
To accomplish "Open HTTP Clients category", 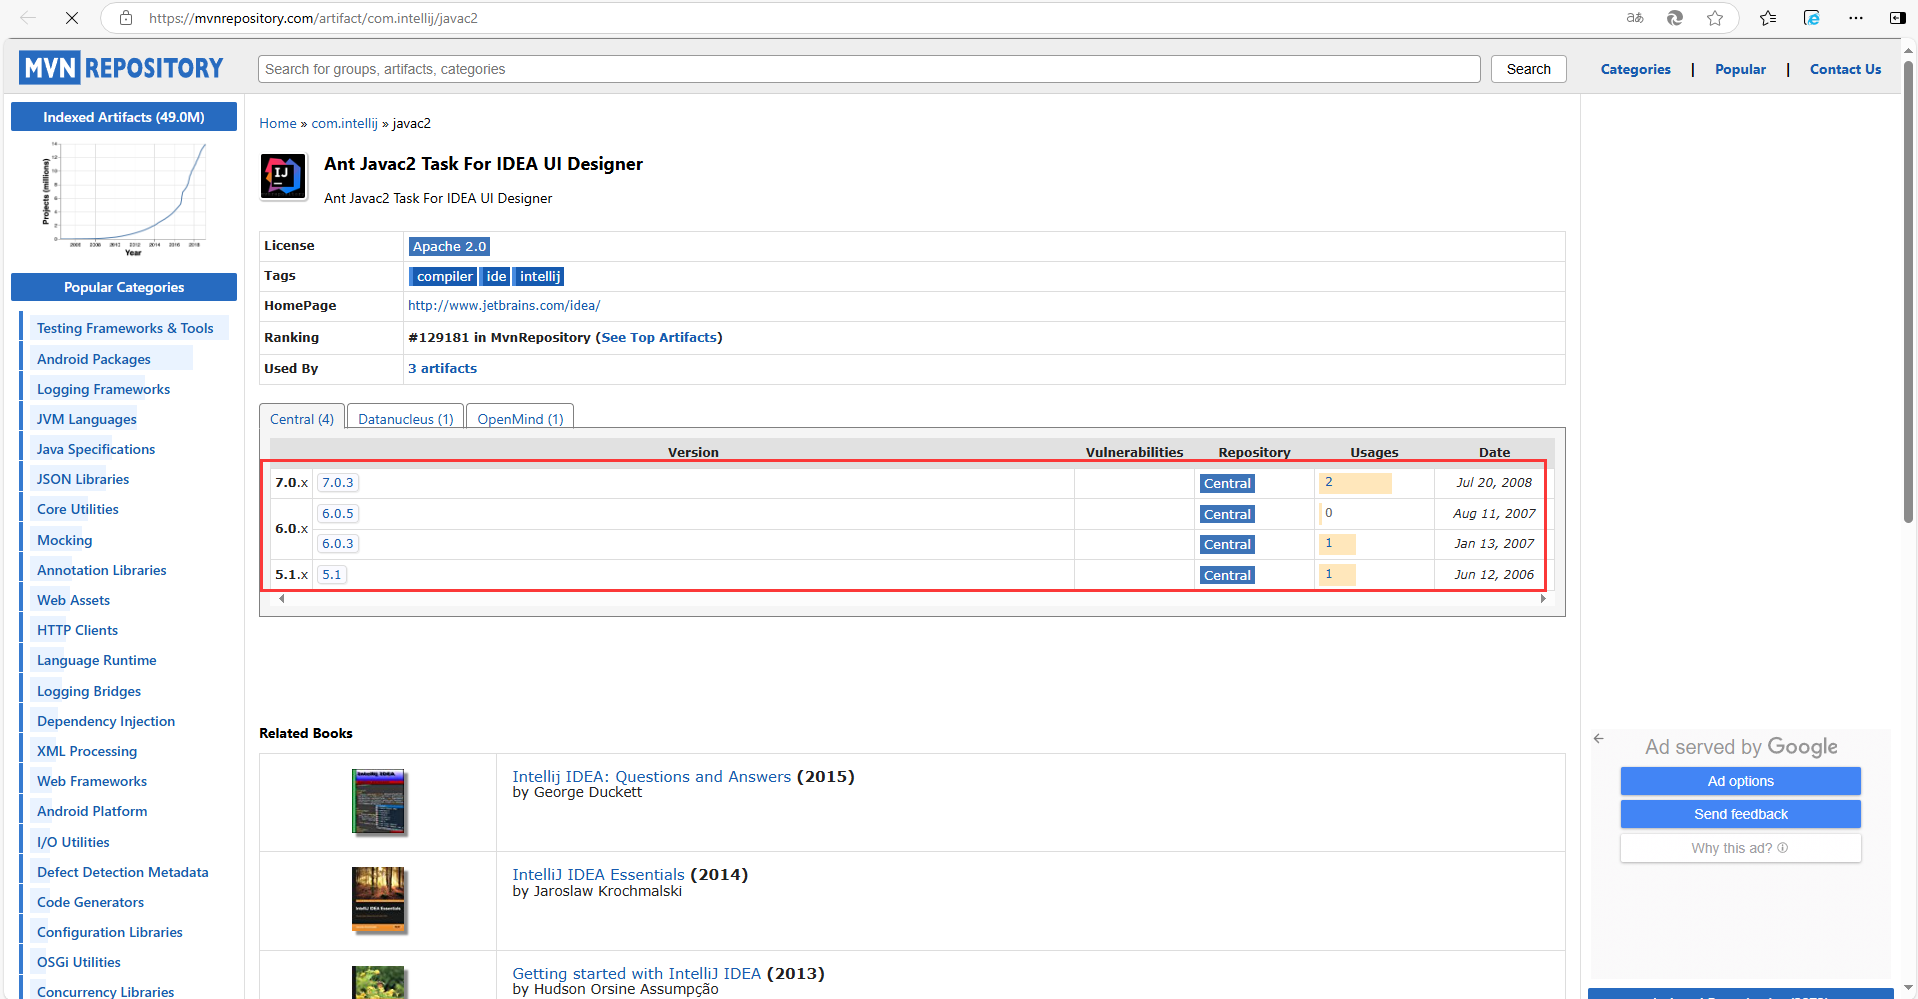I will [x=77, y=630].
